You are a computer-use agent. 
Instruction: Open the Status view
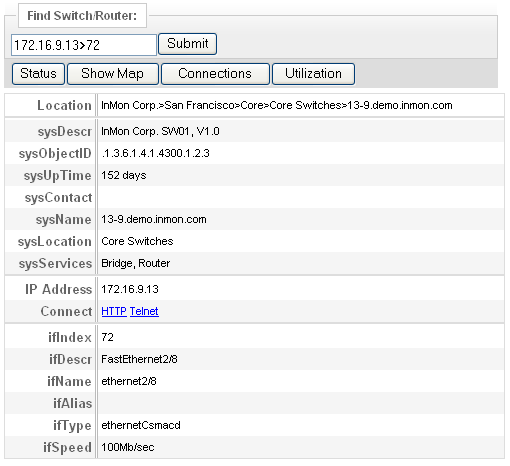(x=38, y=74)
